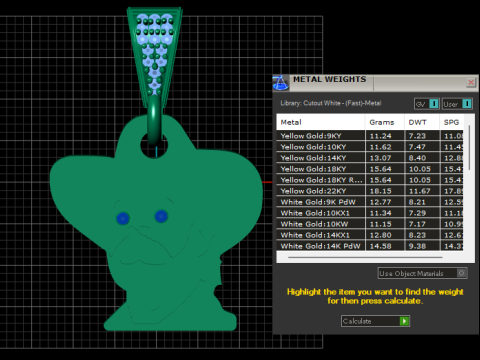
Task: Select the left blue gem eye
Action: coord(123,218)
